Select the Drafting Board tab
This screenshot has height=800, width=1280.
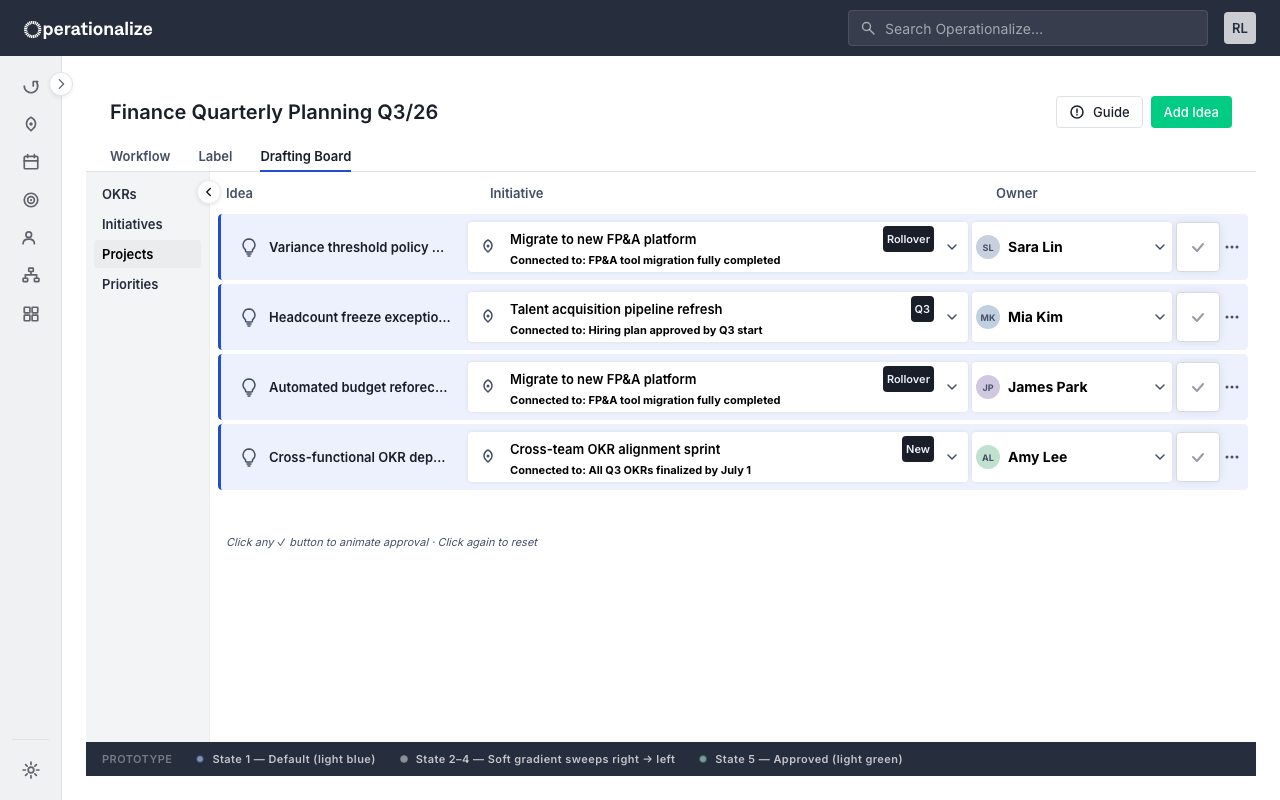point(305,156)
